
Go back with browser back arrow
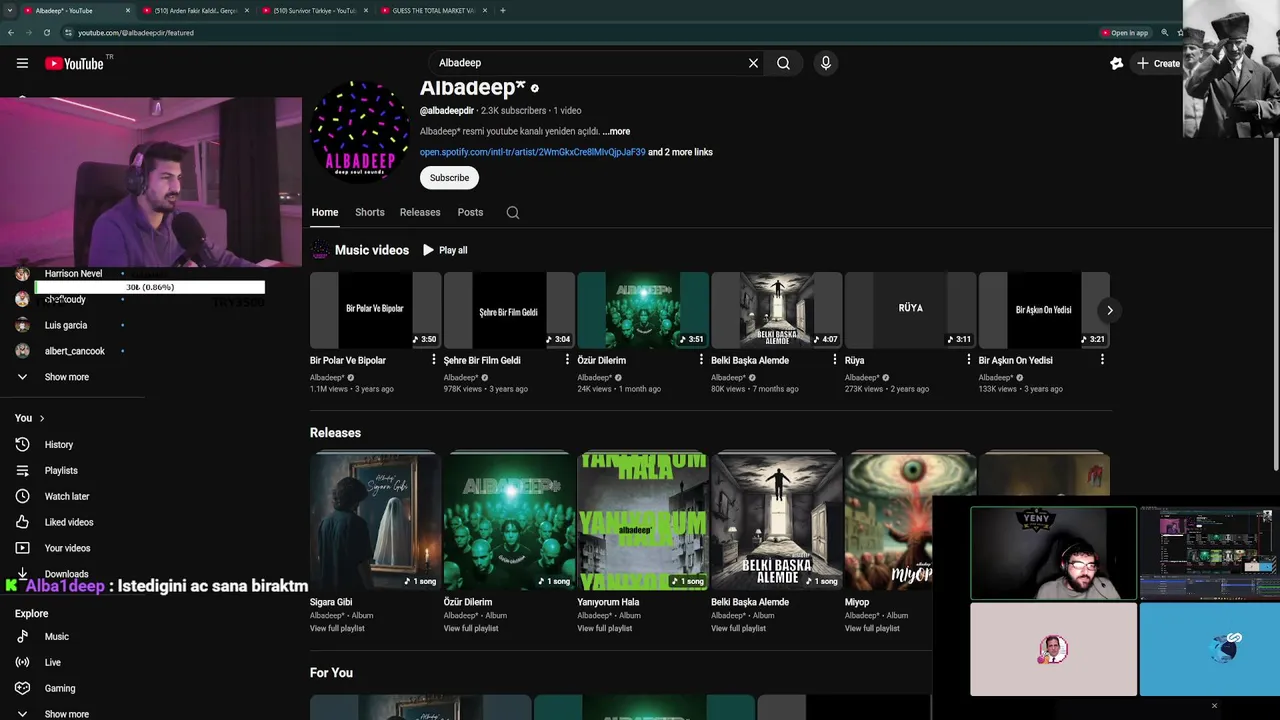coord(10,33)
